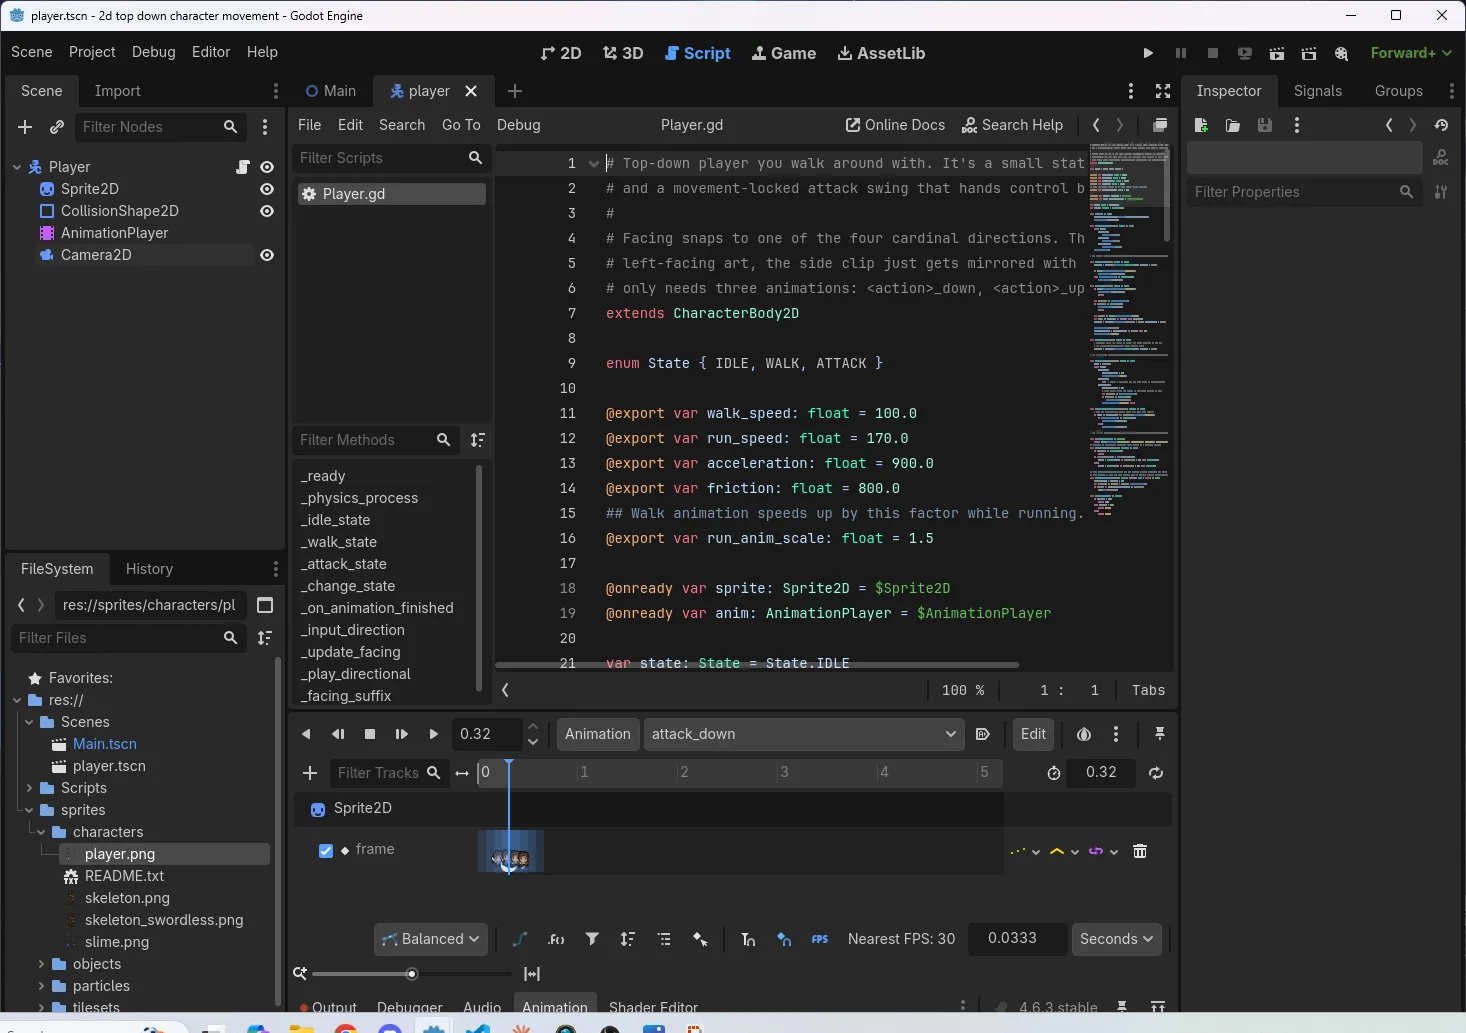Switch to the 2D workspace

coord(561,53)
